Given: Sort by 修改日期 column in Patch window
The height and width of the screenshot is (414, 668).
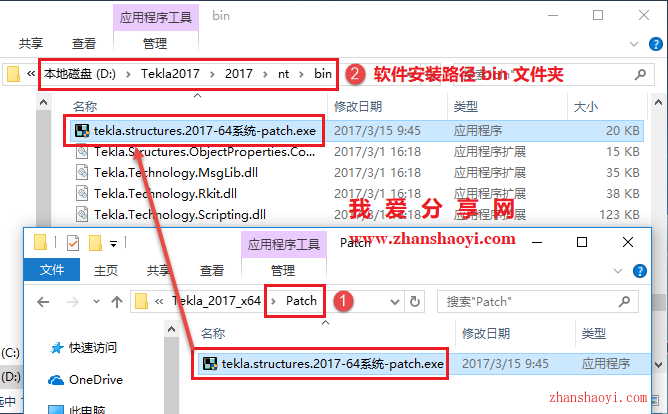Looking at the screenshot, I should (x=486, y=334).
